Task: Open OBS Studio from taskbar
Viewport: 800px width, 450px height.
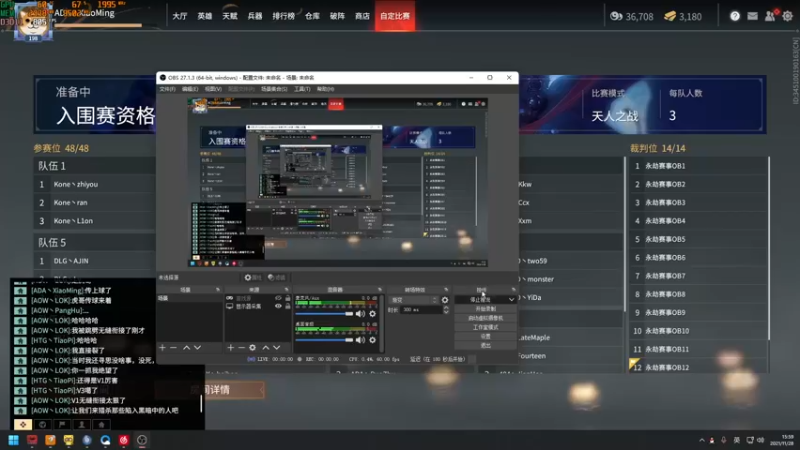Action: [142, 440]
